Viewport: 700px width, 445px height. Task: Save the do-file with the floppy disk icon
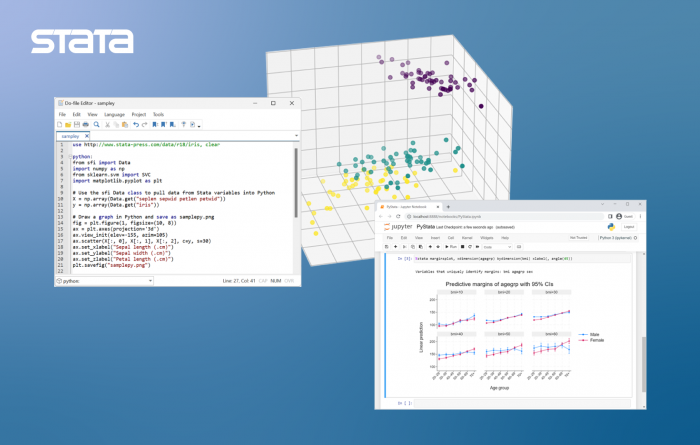(77, 125)
